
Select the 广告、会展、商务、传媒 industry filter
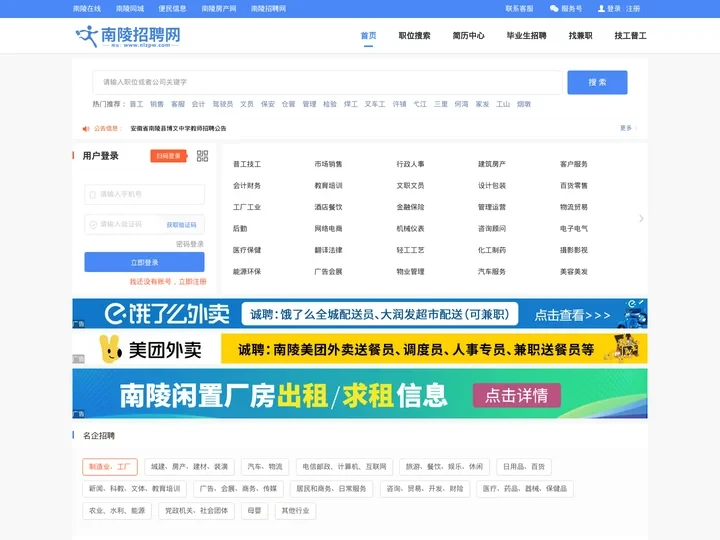[238, 489]
